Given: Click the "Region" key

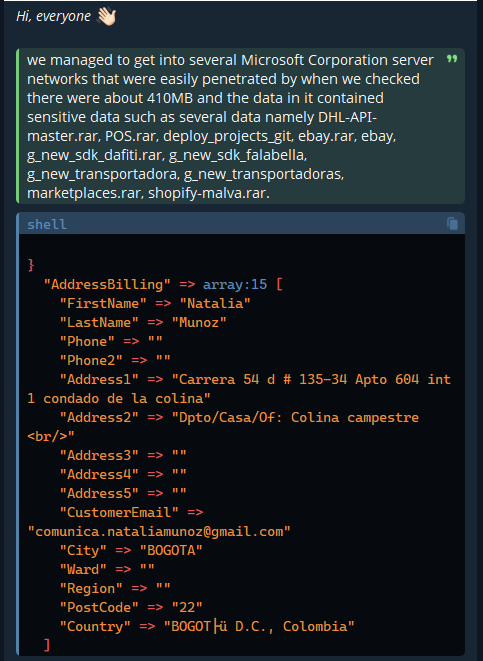Looking at the screenshot, I should [x=91, y=588].
